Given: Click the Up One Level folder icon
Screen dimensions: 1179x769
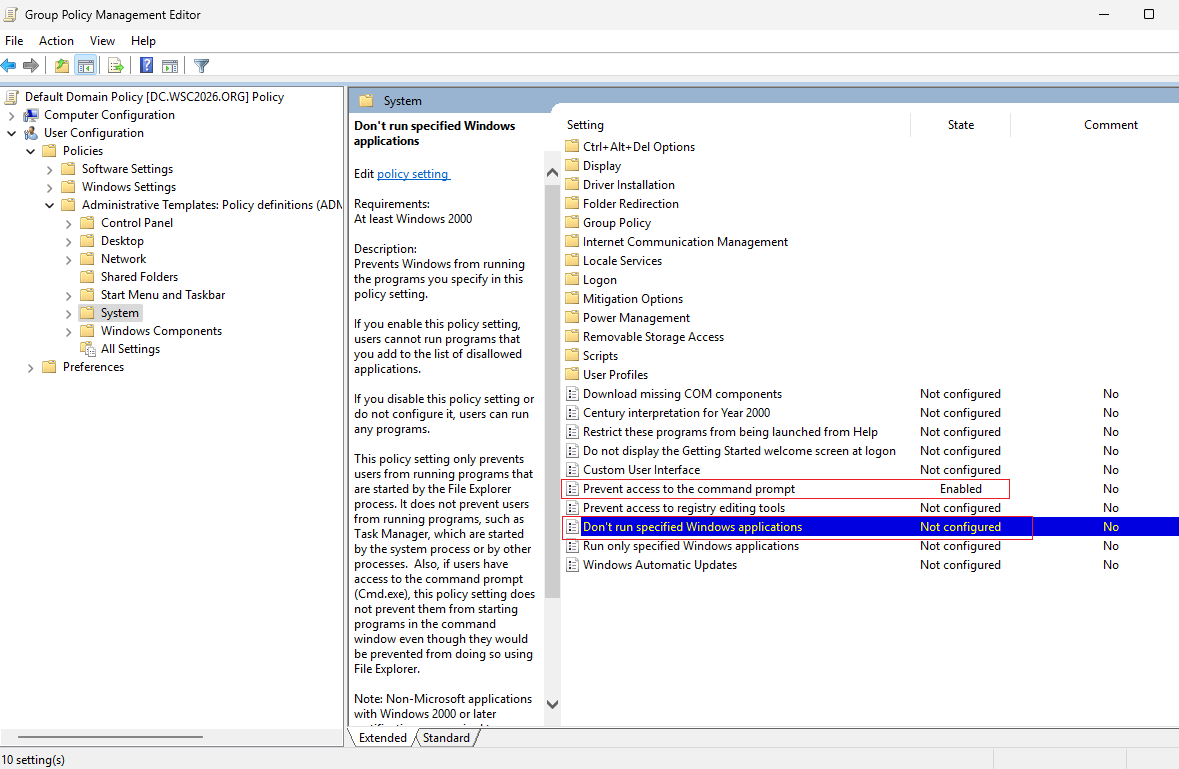Looking at the screenshot, I should pyautogui.click(x=62, y=66).
